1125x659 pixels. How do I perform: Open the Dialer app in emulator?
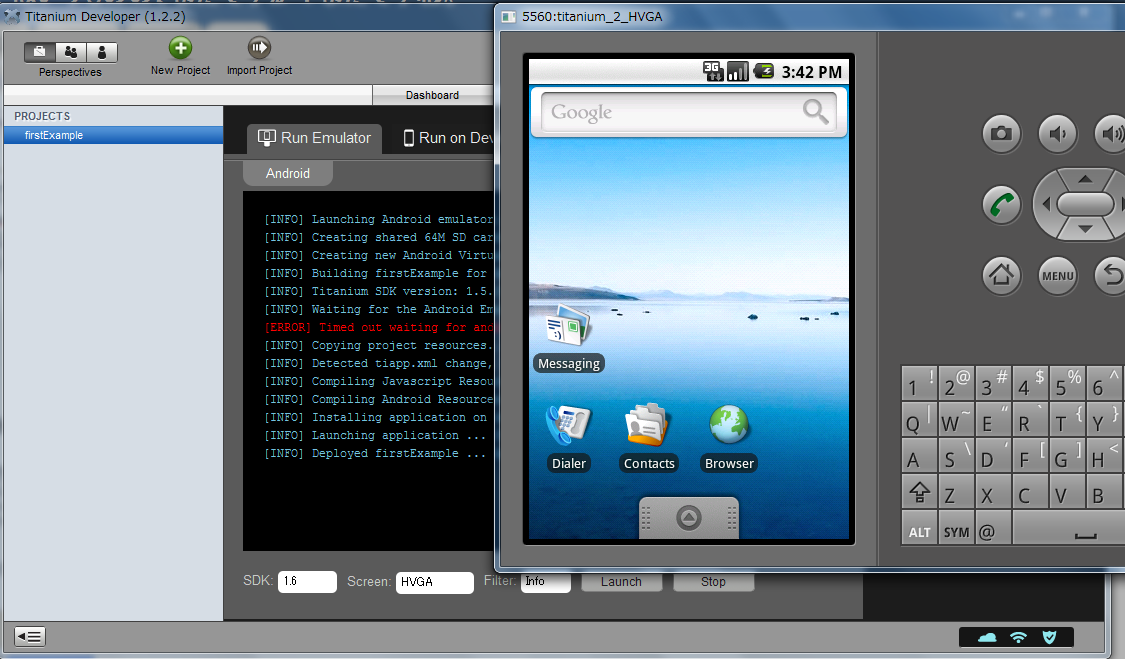569,437
